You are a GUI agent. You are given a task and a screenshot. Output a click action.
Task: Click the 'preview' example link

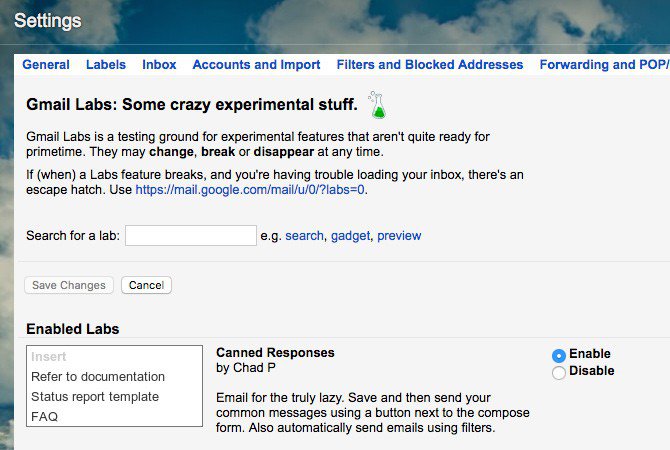click(x=399, y=235)
